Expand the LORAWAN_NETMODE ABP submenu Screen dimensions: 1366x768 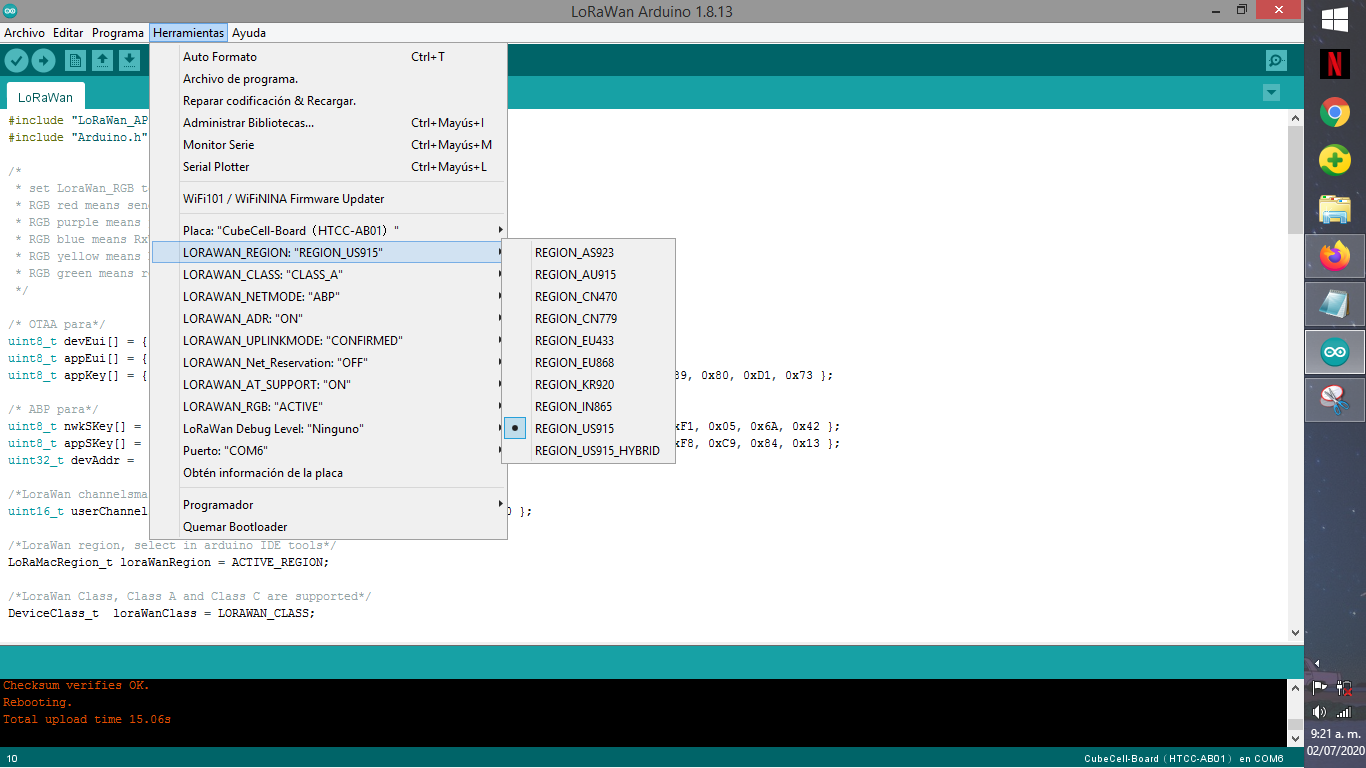click(329, 297)
